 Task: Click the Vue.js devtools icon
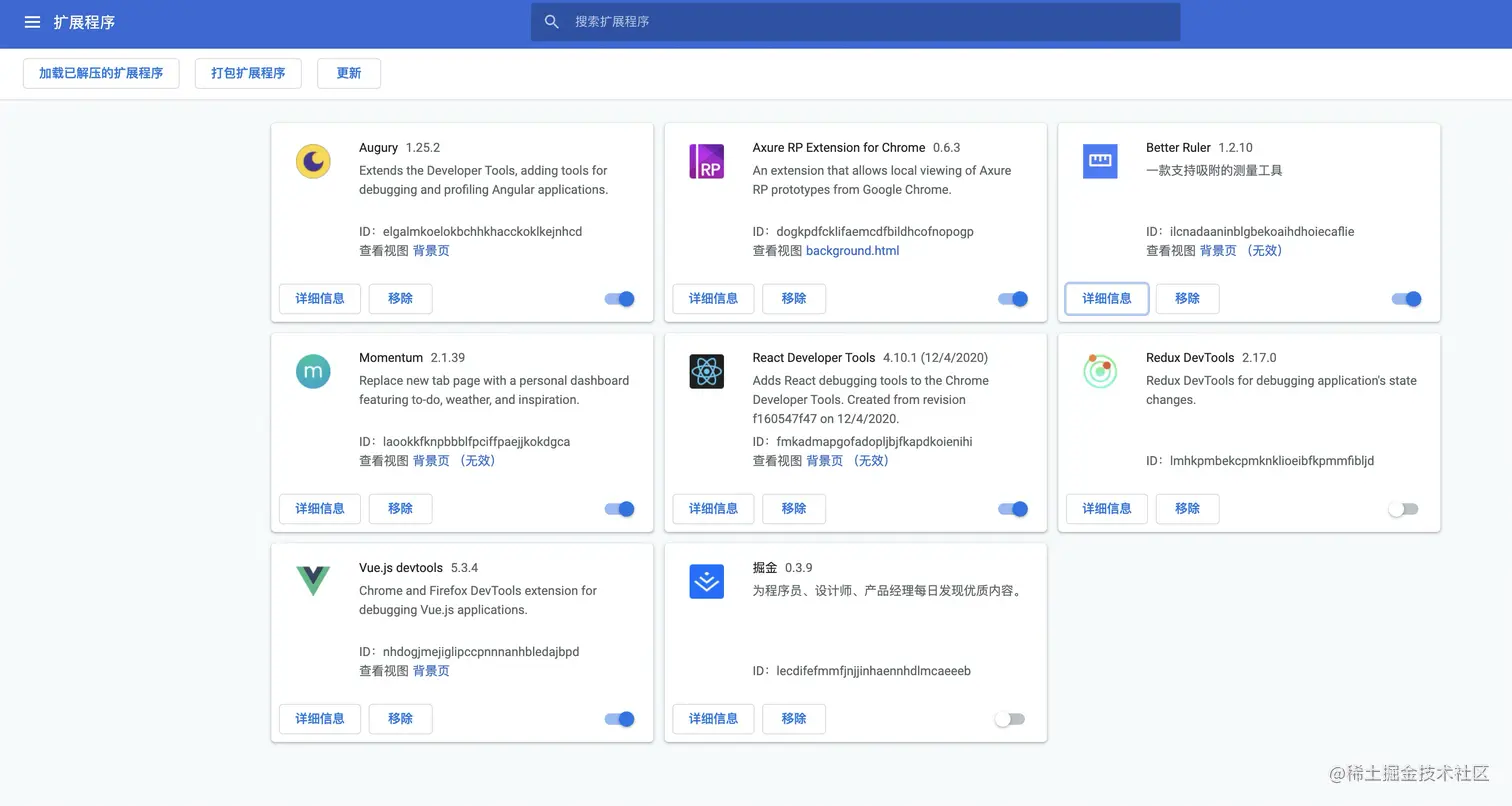pos(313,581)
